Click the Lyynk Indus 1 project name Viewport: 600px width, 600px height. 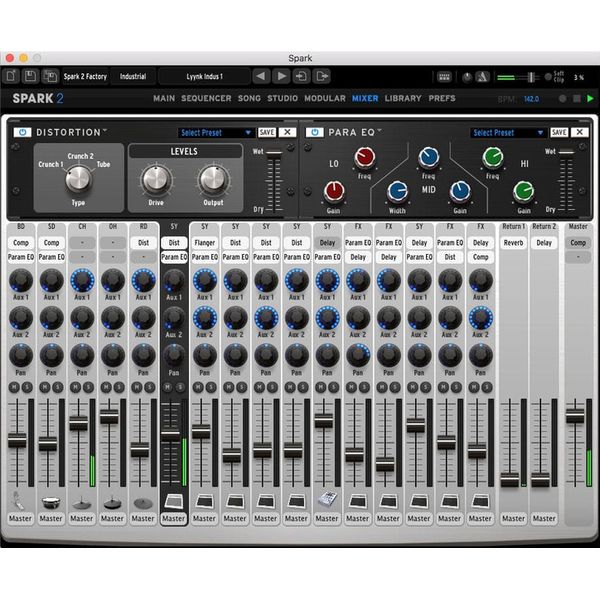204,77
